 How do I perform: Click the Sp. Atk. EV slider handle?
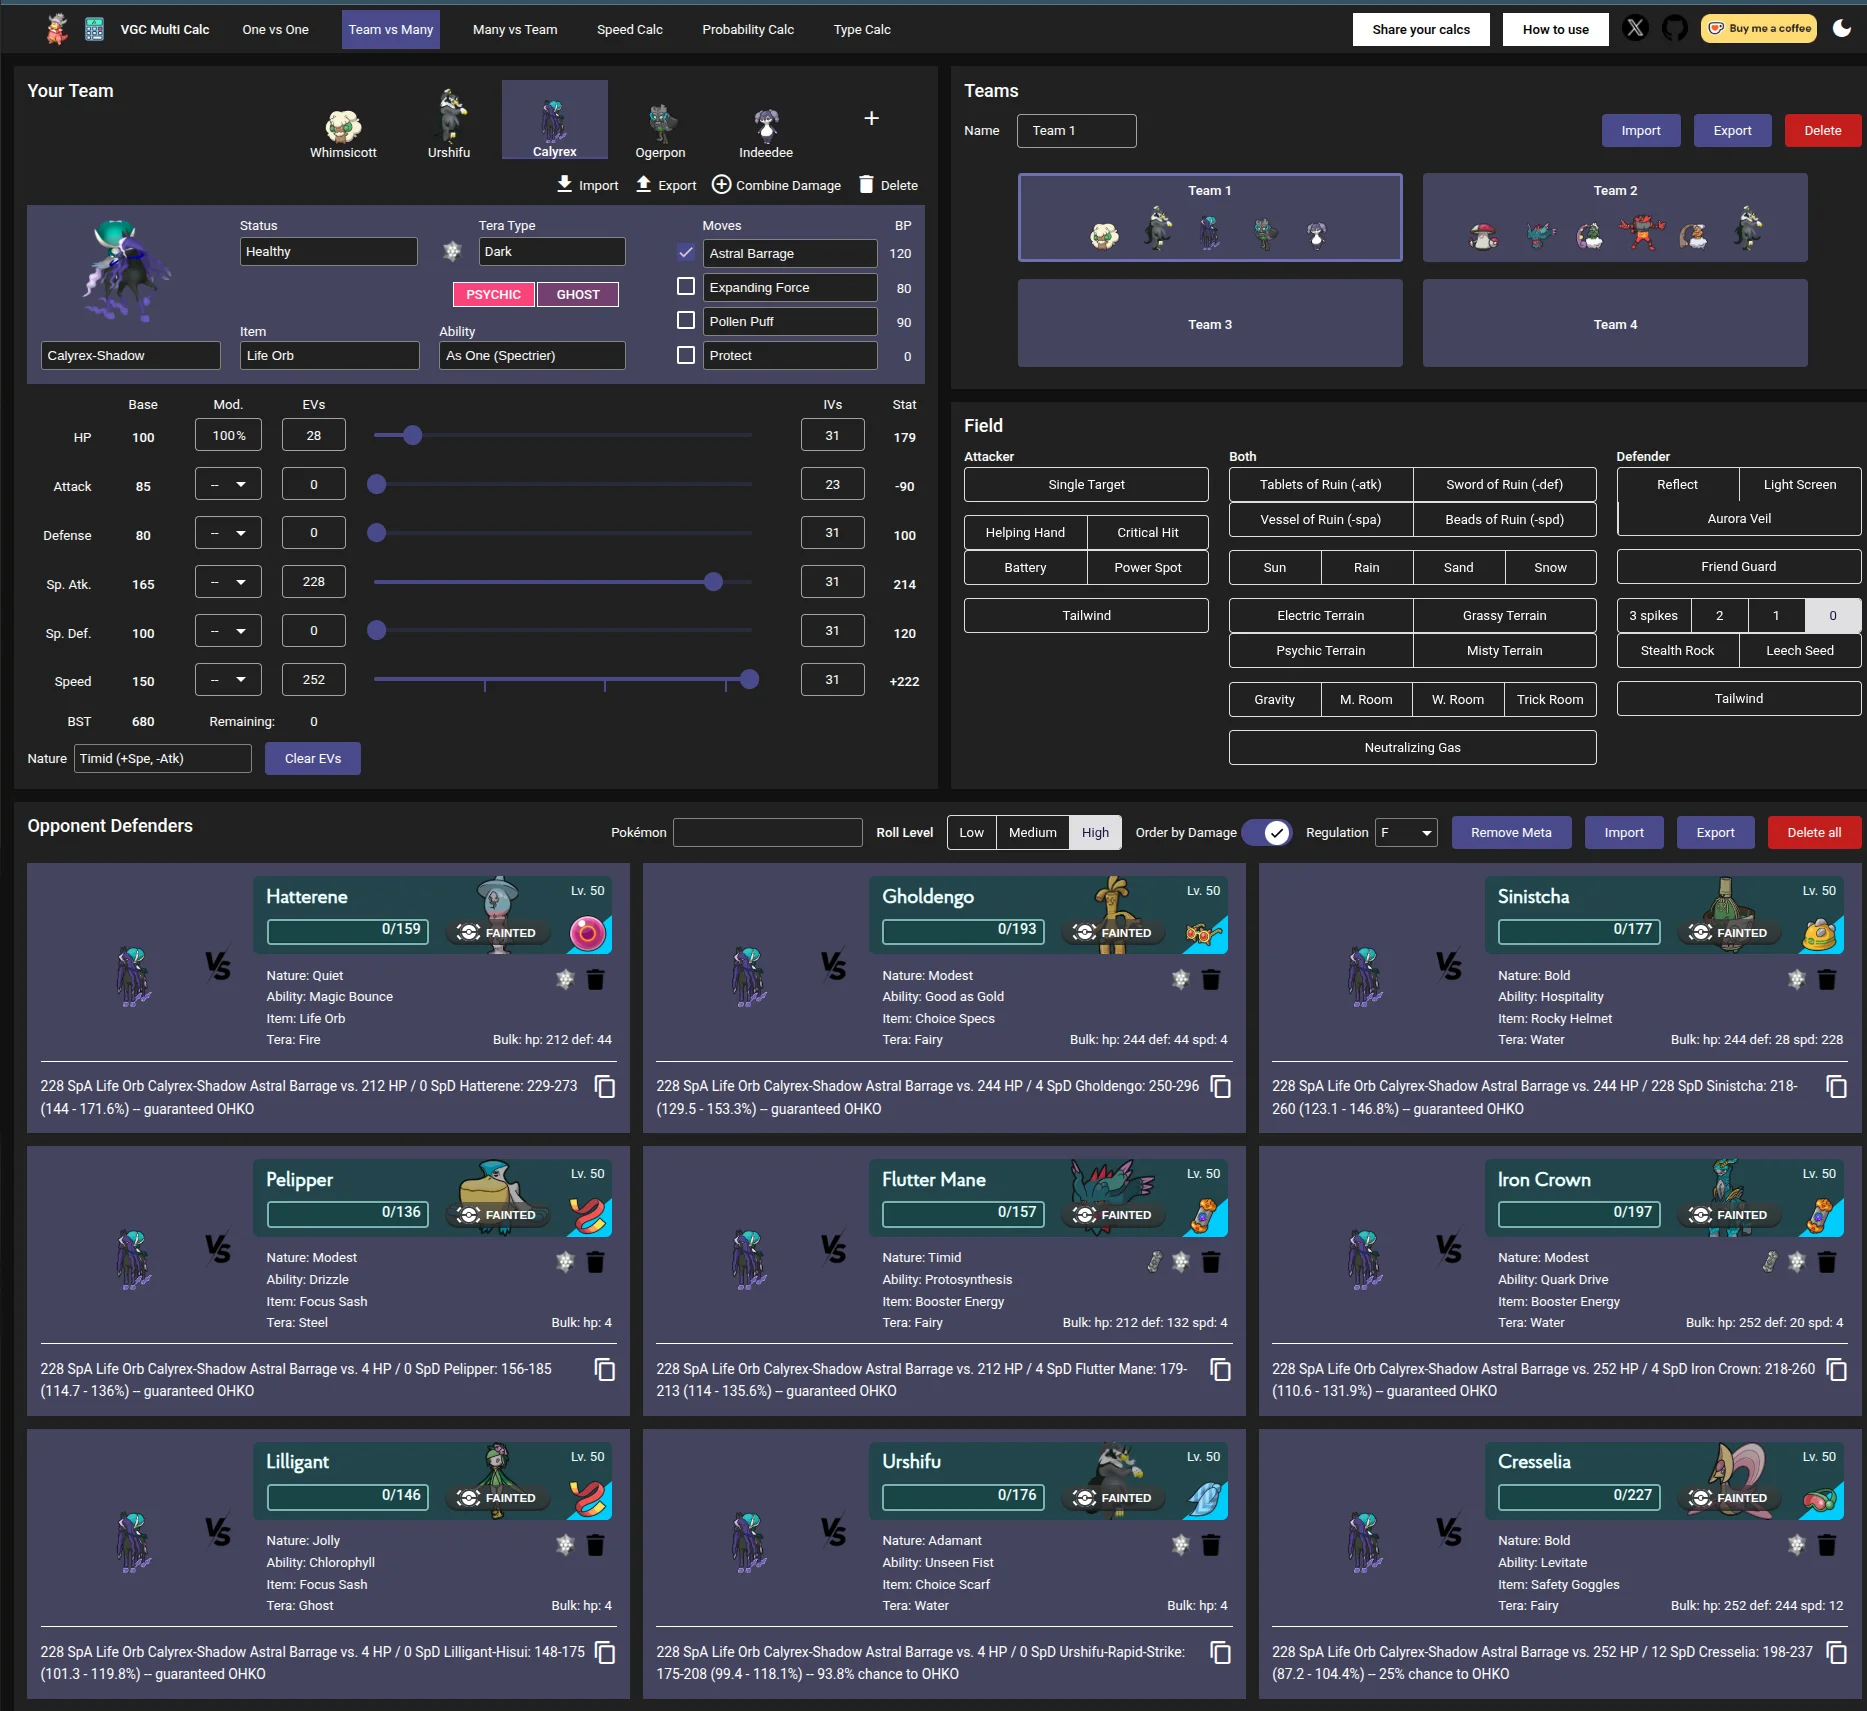click(x=713, y=582)
